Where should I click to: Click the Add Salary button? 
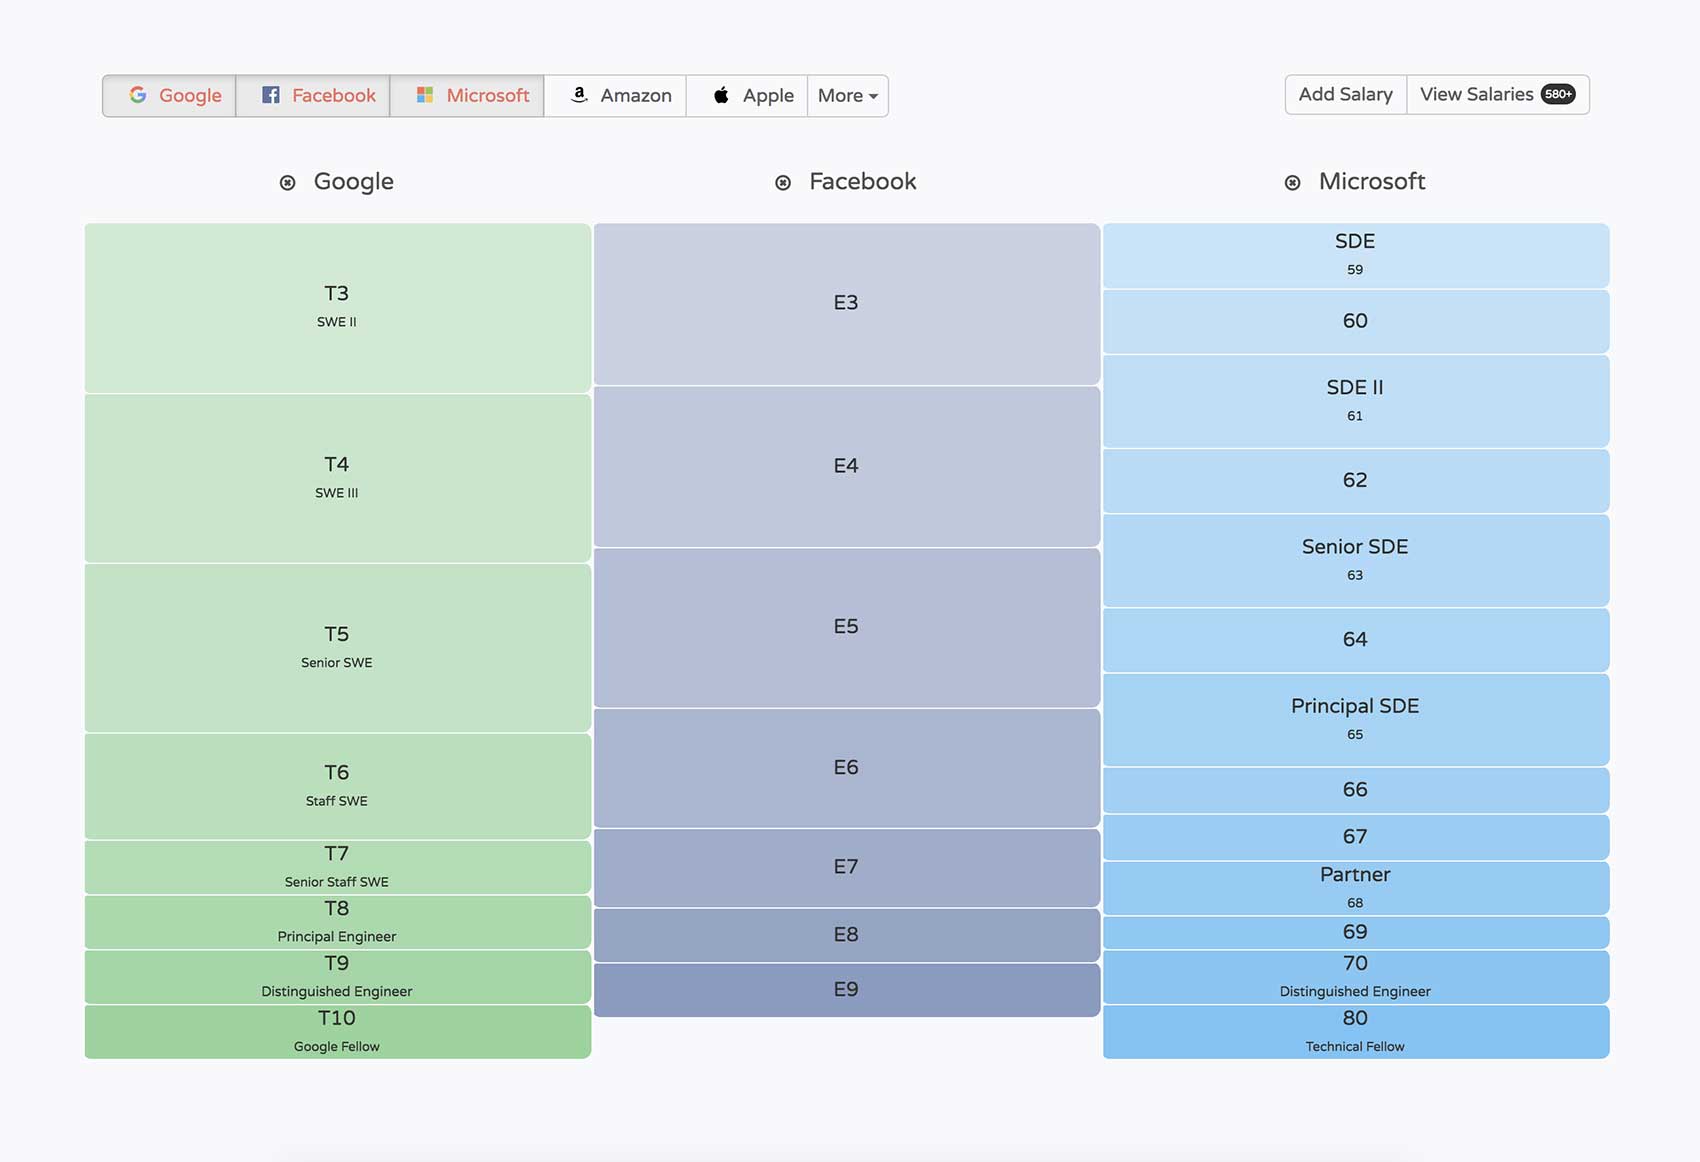(x=1346, y=95)
